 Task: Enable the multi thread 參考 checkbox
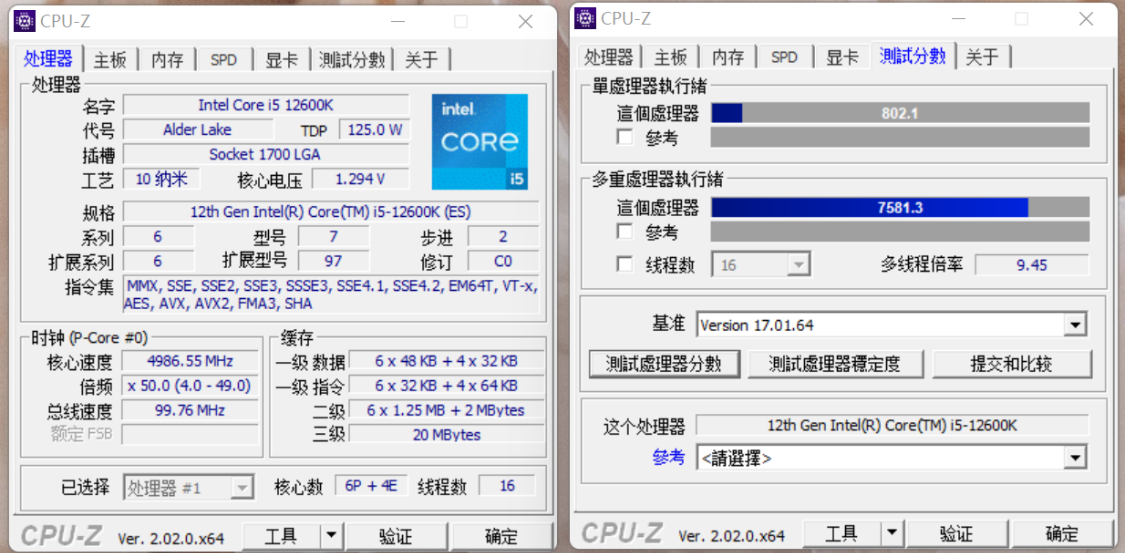(625, 232)
